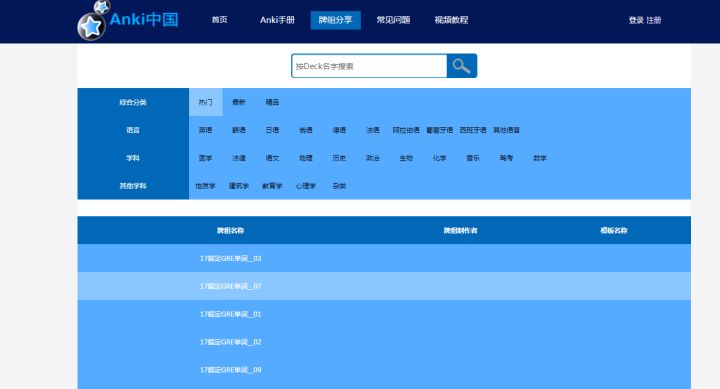
Task: Open the deck ending GRE单词_02
Action: (231, 342)
